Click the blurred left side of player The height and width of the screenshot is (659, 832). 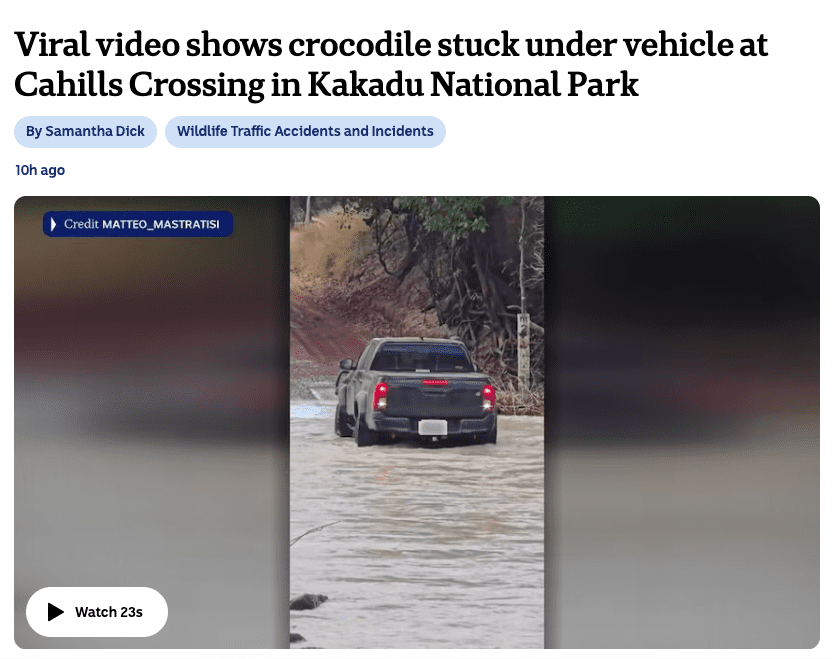[152, 422]
